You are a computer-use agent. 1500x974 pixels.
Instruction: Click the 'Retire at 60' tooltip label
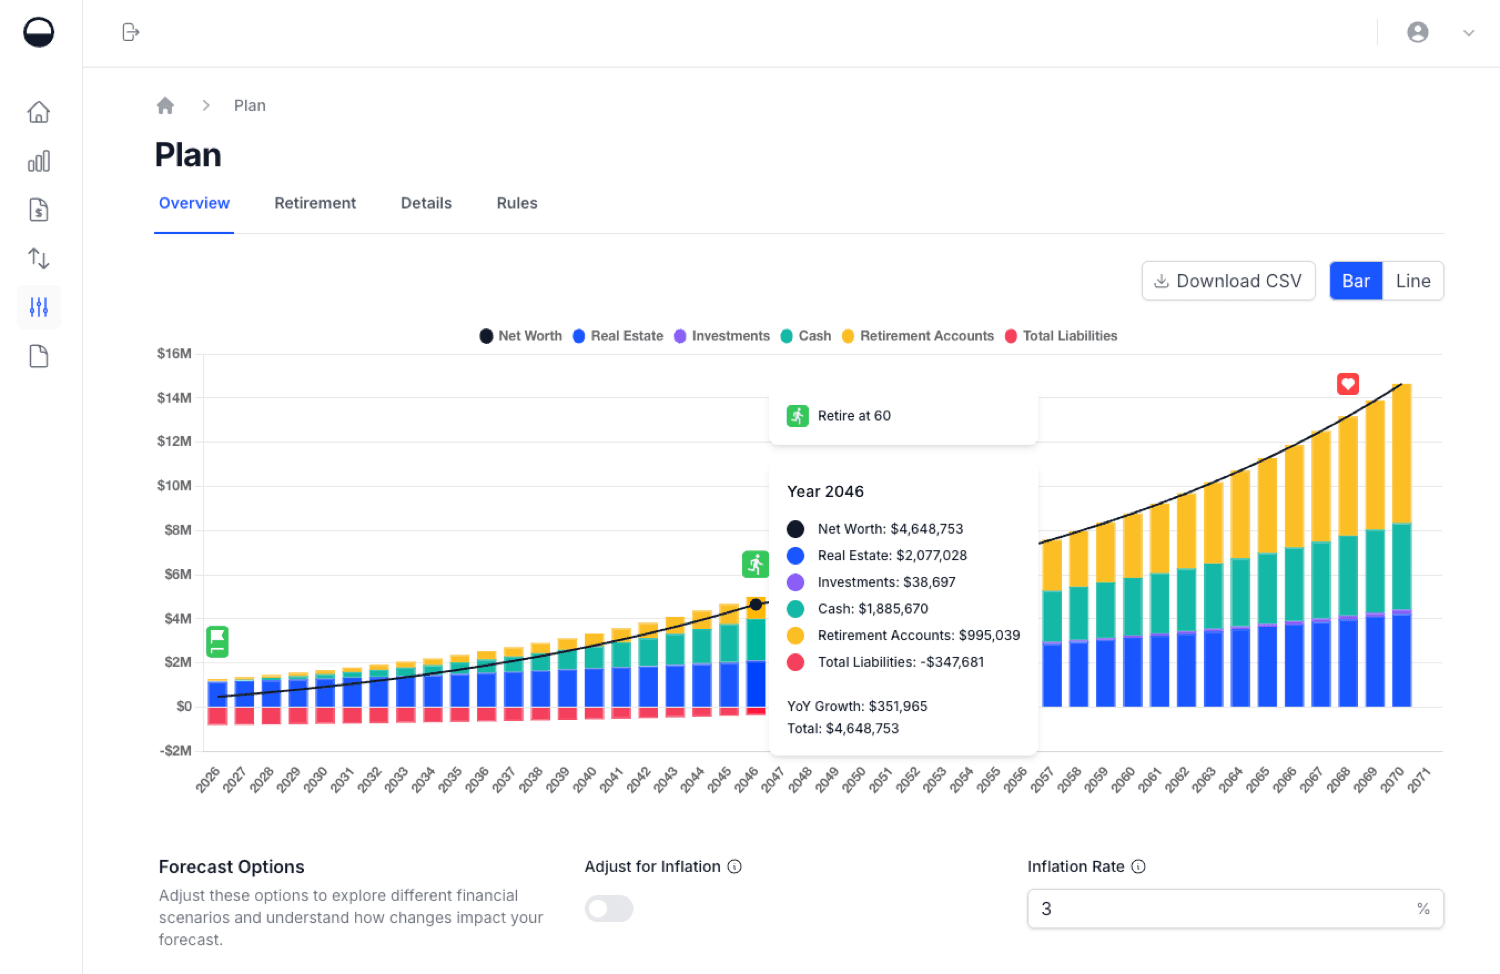[x=854, y=416]
